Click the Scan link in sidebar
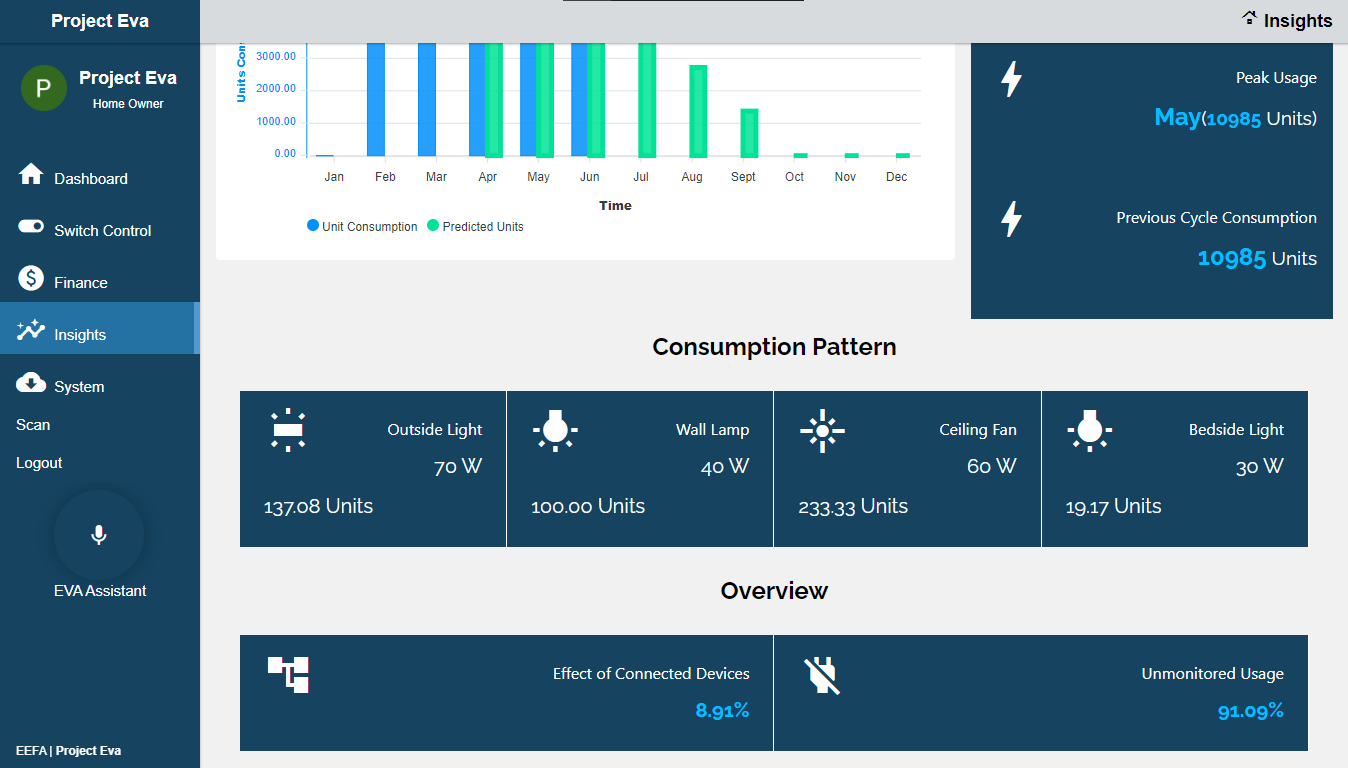This screenshot has height=768, width=1348. pyautogui.click(x=33, y=425)
